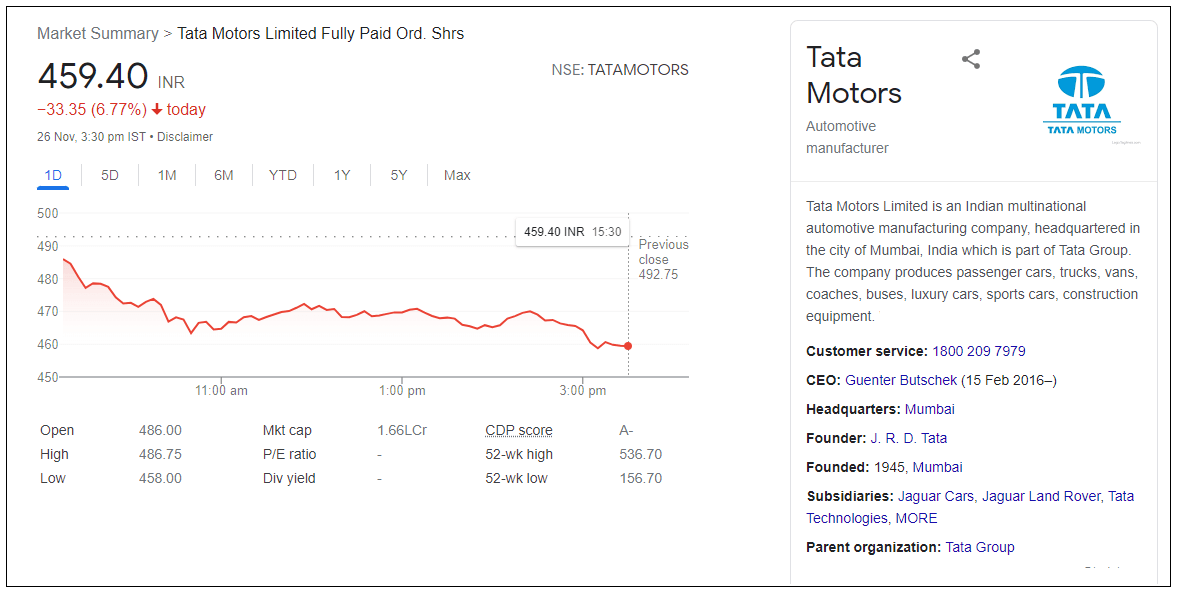The image size is (1177, 592).
Task: Click the 1:00 pm axis label
Action: [x=402, y=391]
